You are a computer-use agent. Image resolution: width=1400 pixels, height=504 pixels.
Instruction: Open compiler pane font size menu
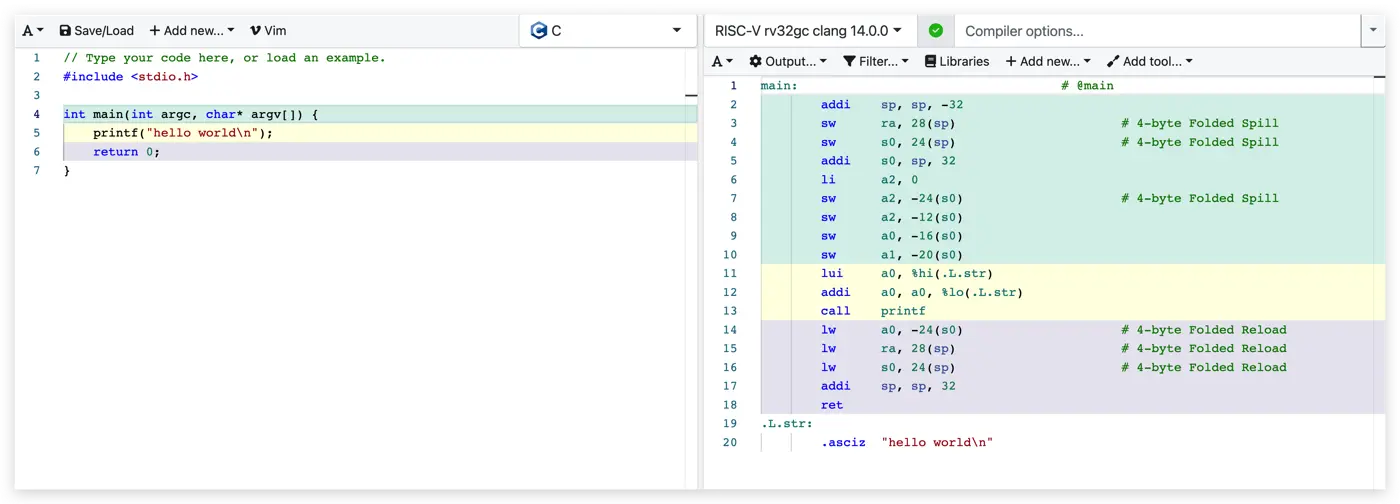721,62
